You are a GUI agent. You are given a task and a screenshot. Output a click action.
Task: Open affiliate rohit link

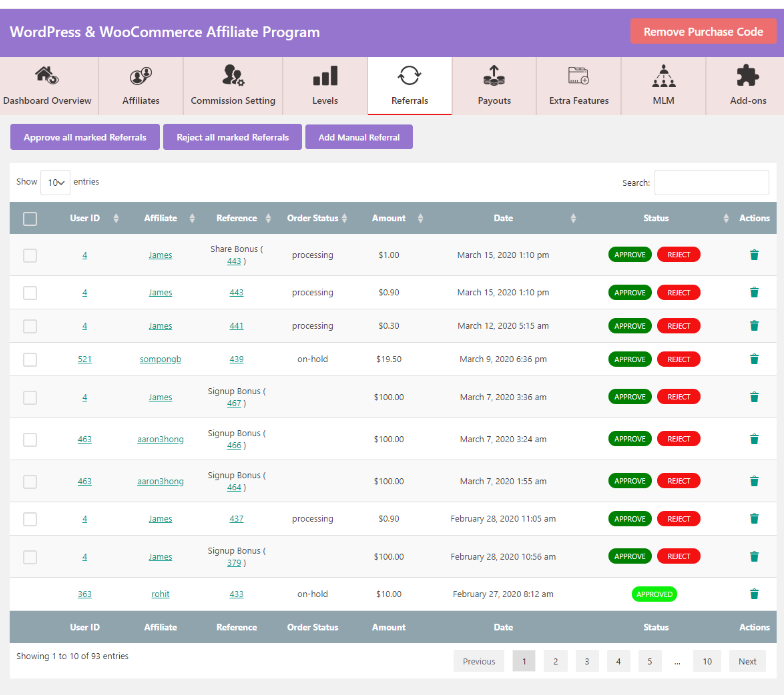click(x=160, y=594)
